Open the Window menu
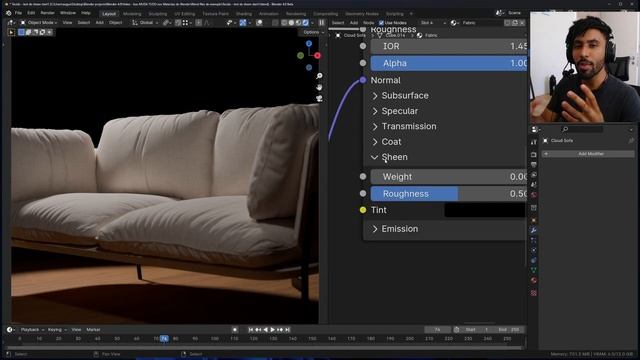Screen dimensions: 640x360 [x=68, y=13]
